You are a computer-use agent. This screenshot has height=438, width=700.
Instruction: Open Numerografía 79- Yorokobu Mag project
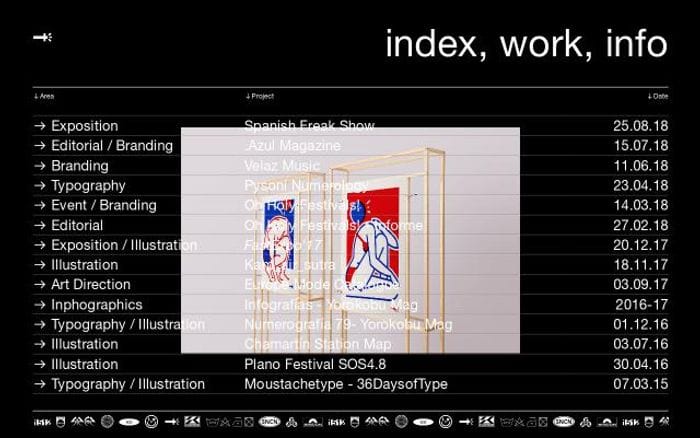[348, 325]
